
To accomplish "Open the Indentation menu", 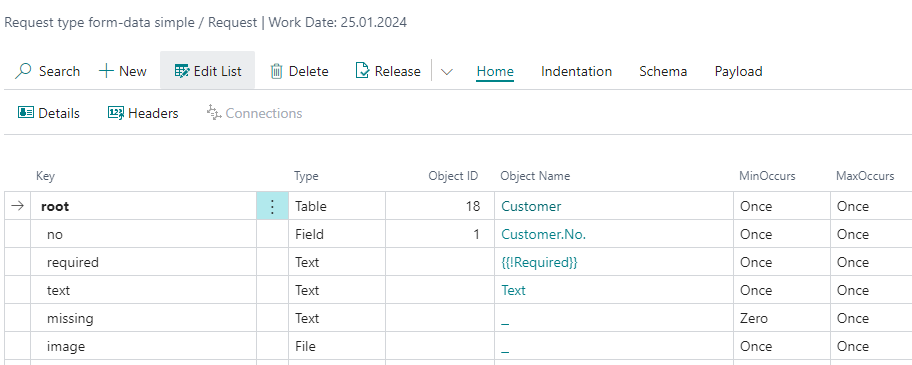I will (576, 71).
